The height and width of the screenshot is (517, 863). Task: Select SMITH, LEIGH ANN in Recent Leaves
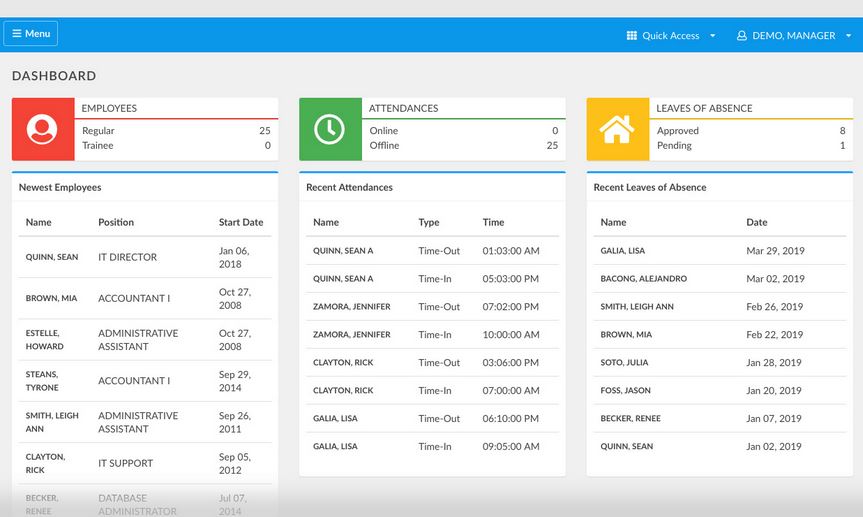637,307
